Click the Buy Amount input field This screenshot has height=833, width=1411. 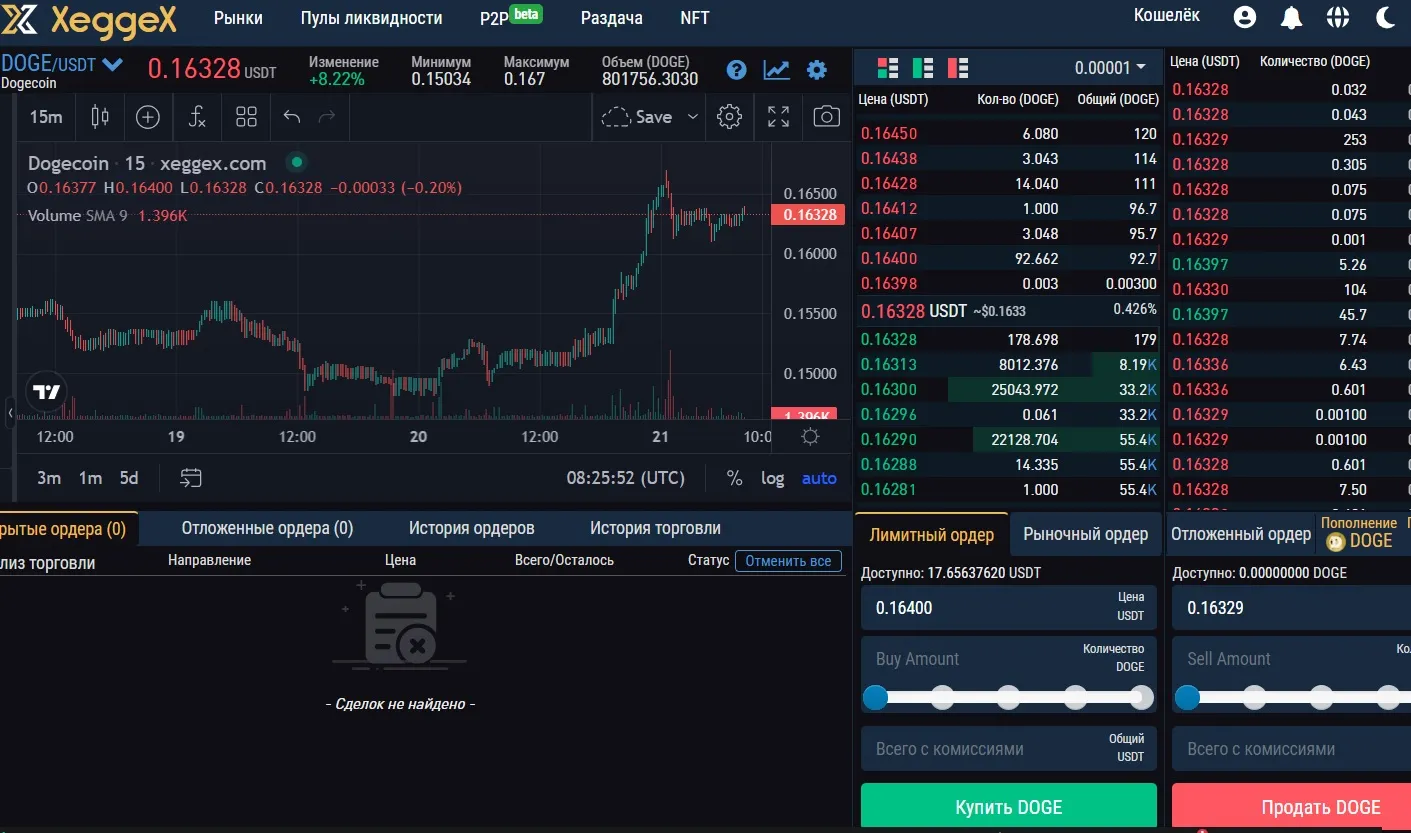[1009, 659]
